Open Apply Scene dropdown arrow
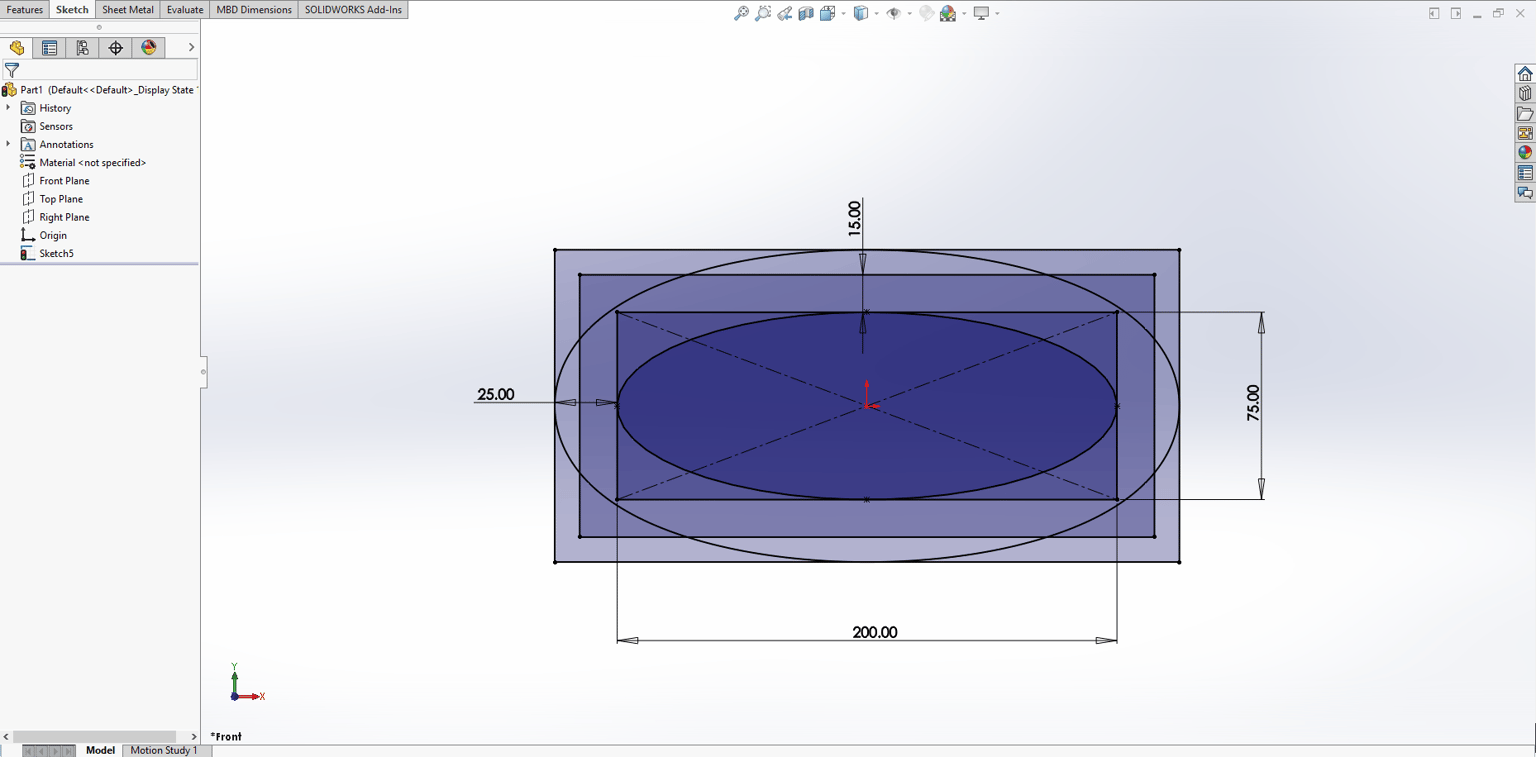The height and width of the screenshot is (757, 1536). pyautogui.click(x=964, y=13)
